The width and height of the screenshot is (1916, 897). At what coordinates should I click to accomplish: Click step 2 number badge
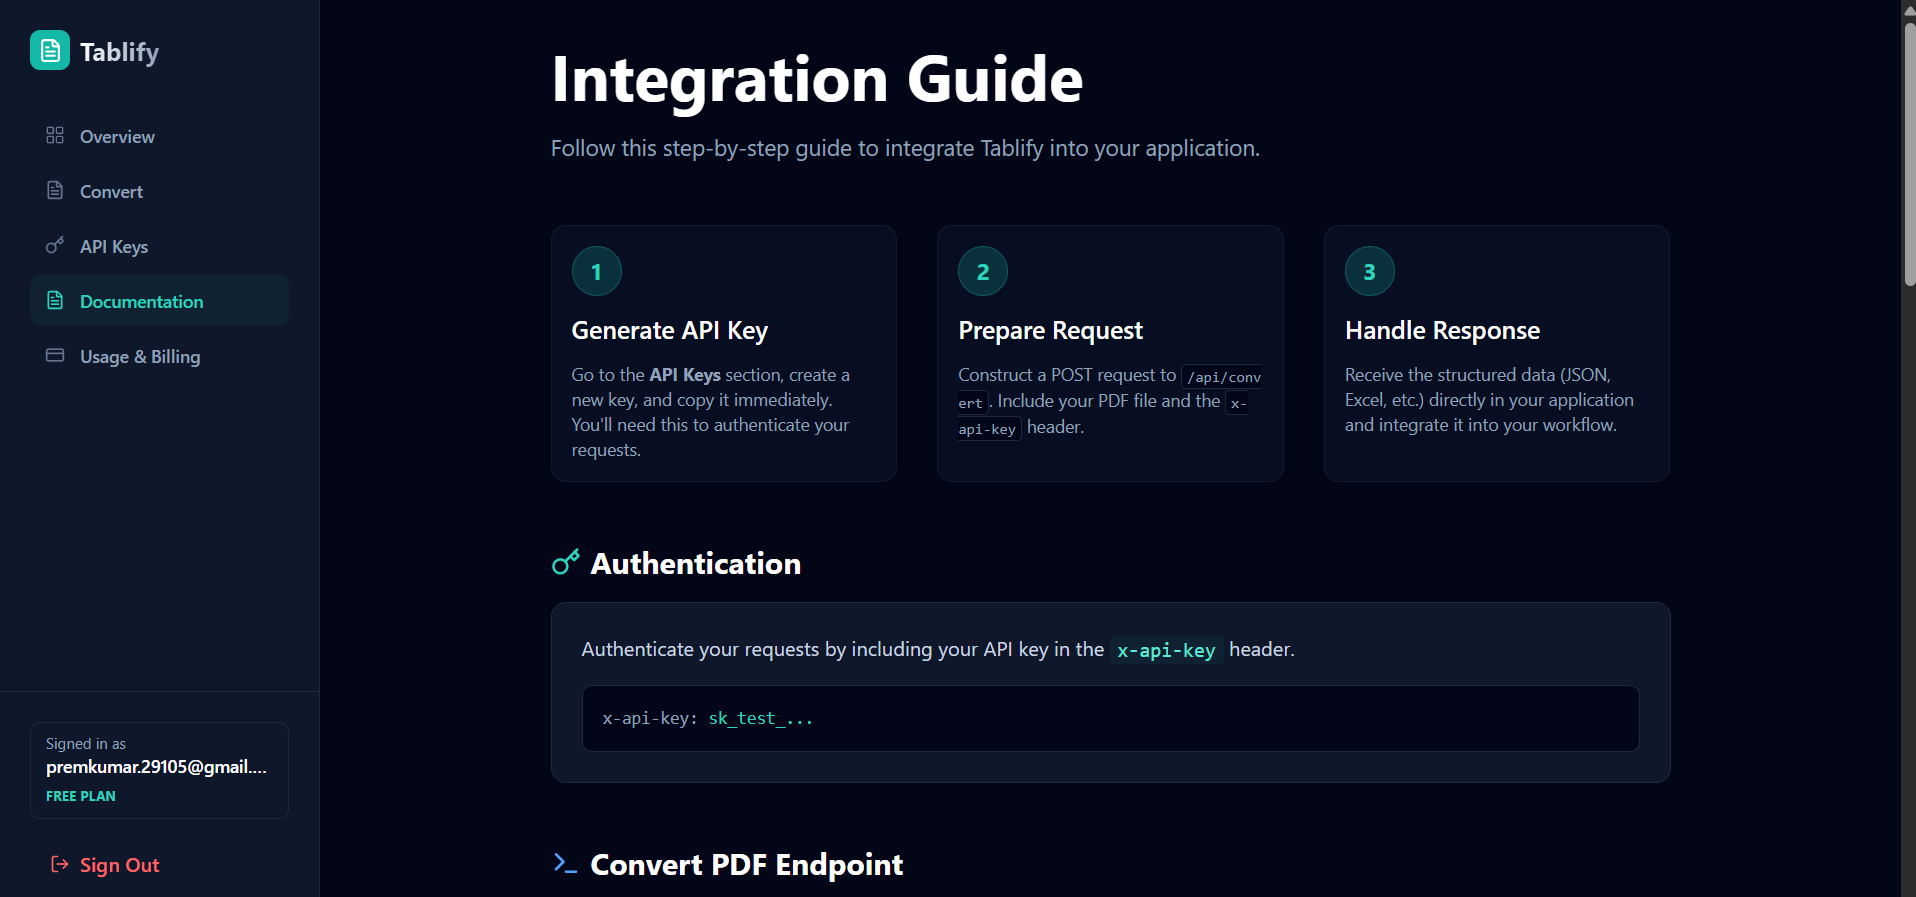pyautogui.click(x=983, y=271)
